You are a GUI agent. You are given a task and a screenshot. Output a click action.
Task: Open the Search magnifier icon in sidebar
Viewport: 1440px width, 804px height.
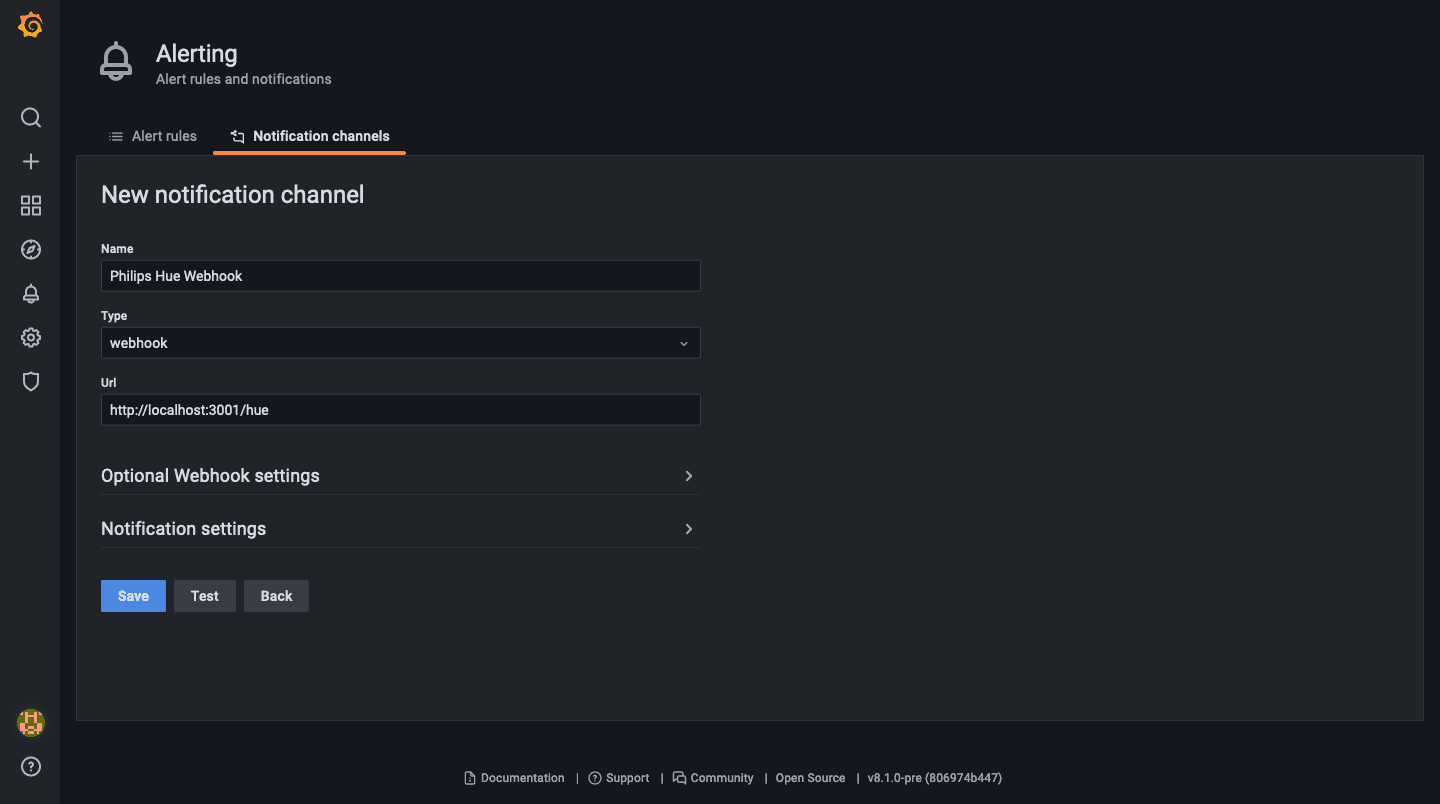tap(30, 118)
